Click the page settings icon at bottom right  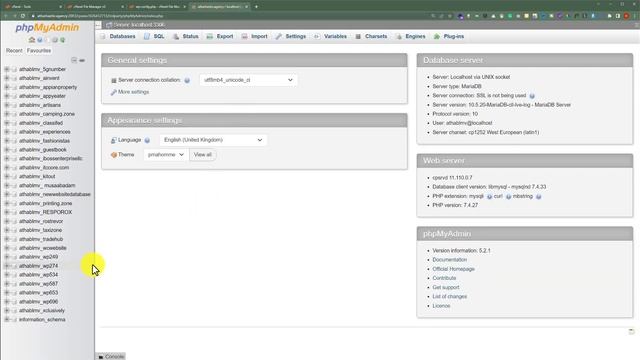coord(631,331)
